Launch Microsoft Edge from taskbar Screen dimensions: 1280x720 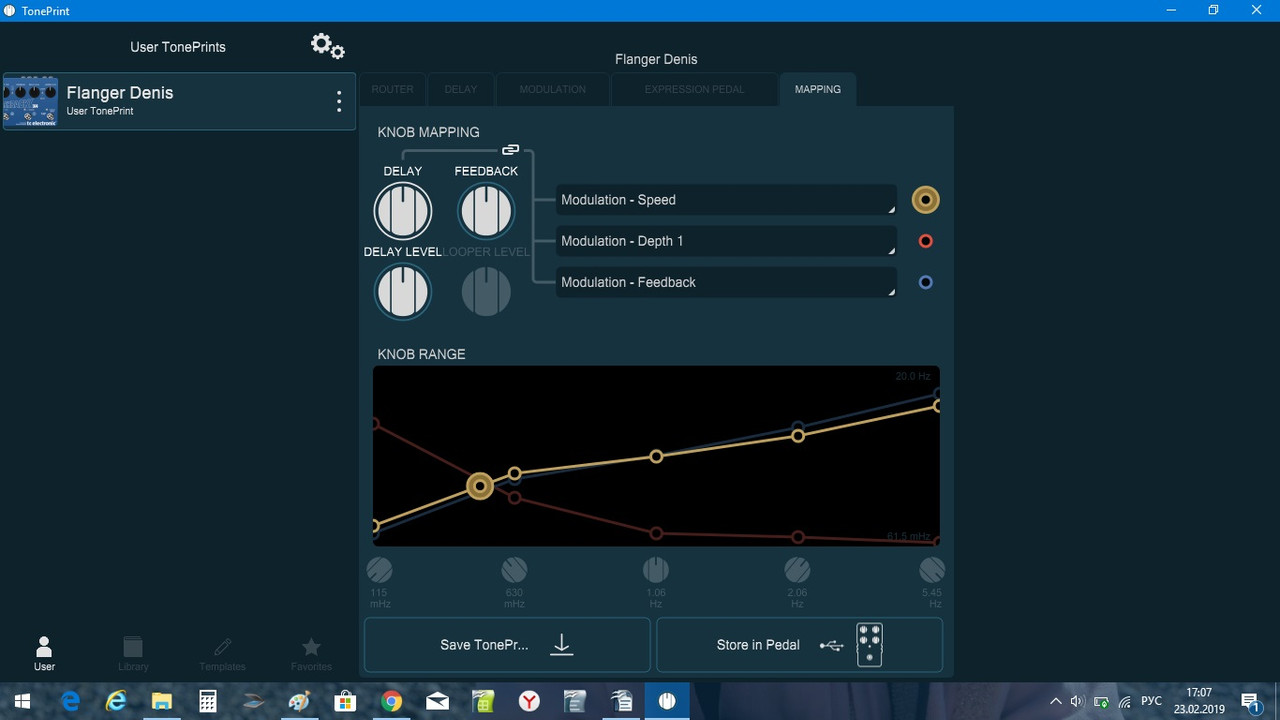tap(70, 701)
